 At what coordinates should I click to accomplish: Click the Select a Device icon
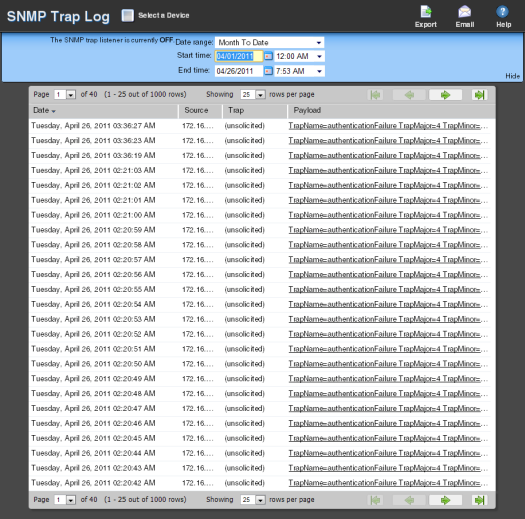pyautogui.click(x=128, y=15)
